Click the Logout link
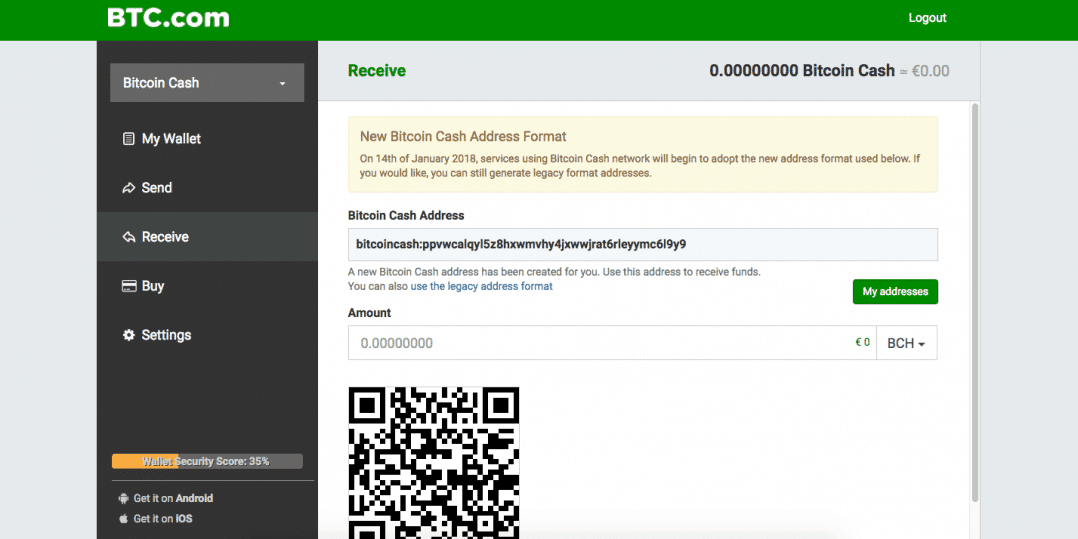 [927, 18]
